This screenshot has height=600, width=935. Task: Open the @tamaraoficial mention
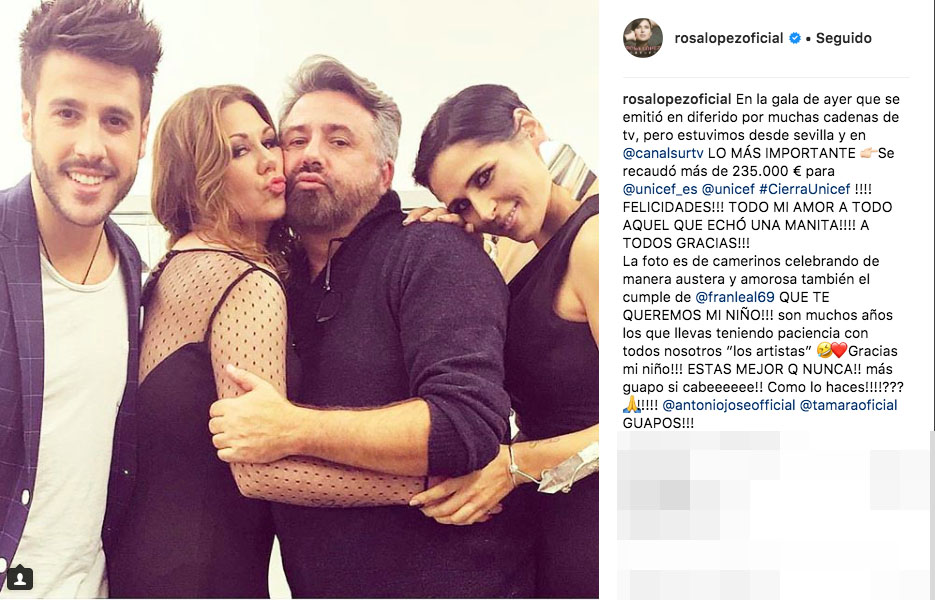tap(848, 405)
